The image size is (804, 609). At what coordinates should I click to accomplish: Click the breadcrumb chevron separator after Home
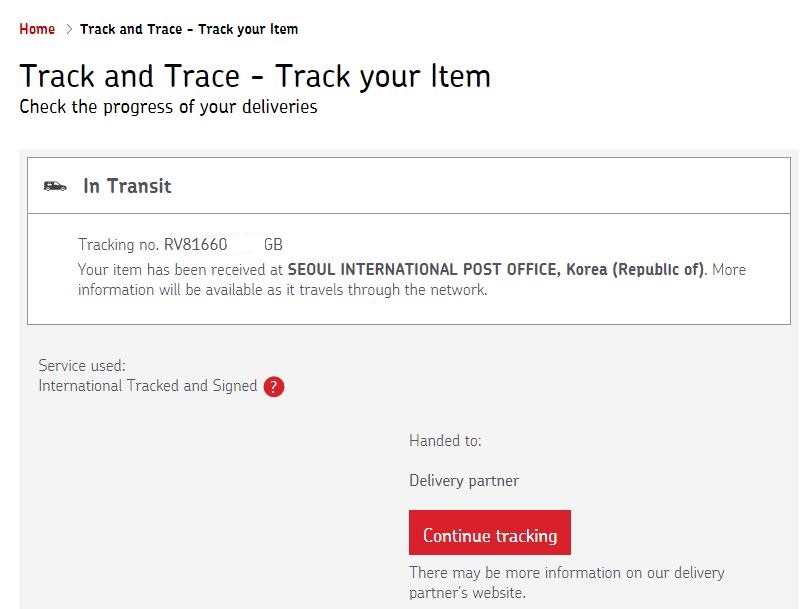(x=69, y=29)
